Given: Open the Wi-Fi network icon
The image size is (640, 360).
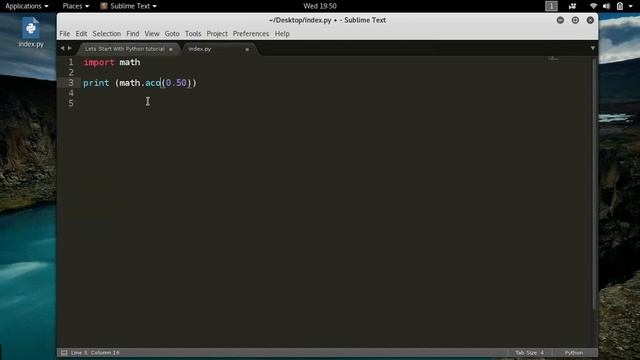Looking at the screenshot, I should click(x=593, y=6).
